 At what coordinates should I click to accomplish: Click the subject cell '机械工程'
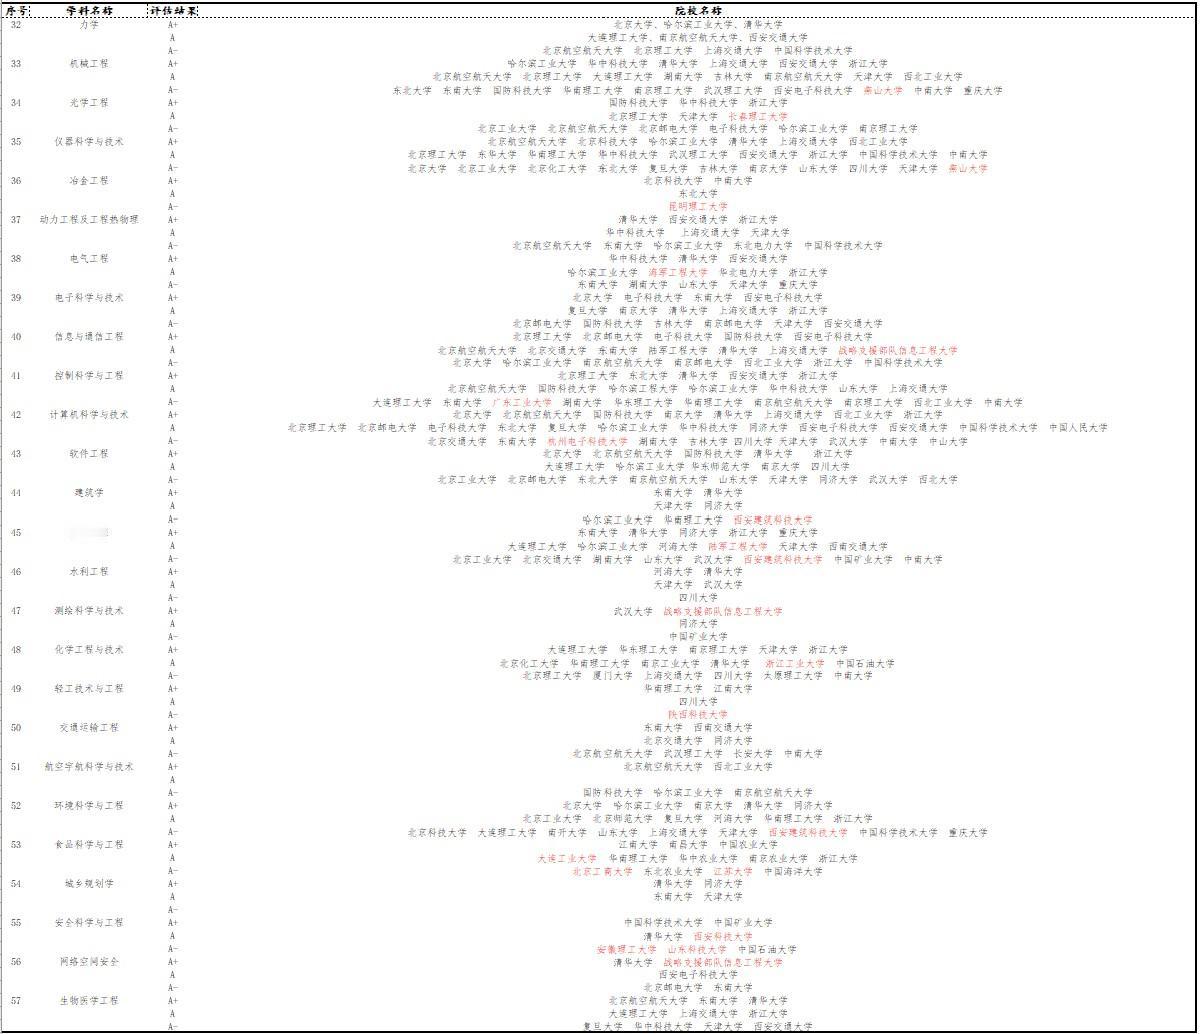point(89,63)
